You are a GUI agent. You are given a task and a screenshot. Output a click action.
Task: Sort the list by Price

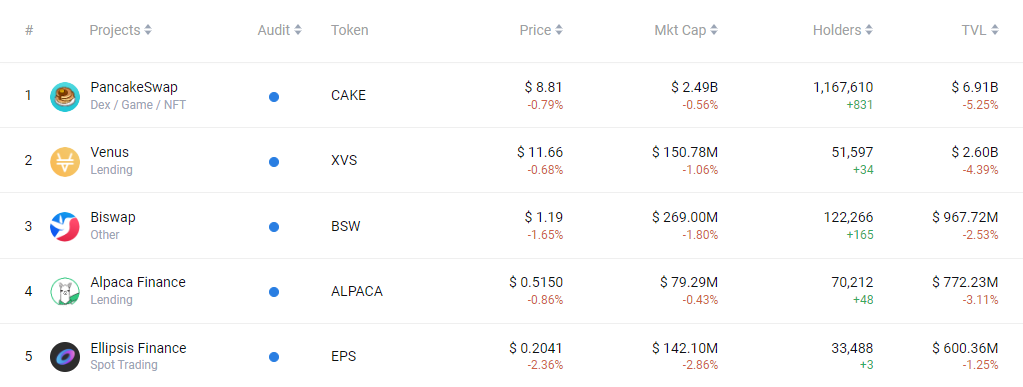[x=541, y=30]
